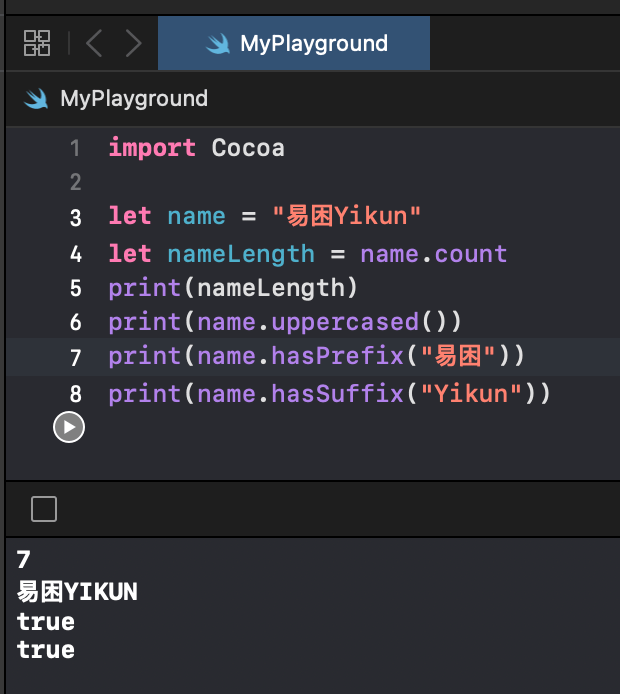
Task: Click the hasSuffix method name
Action: pos(337,394)
